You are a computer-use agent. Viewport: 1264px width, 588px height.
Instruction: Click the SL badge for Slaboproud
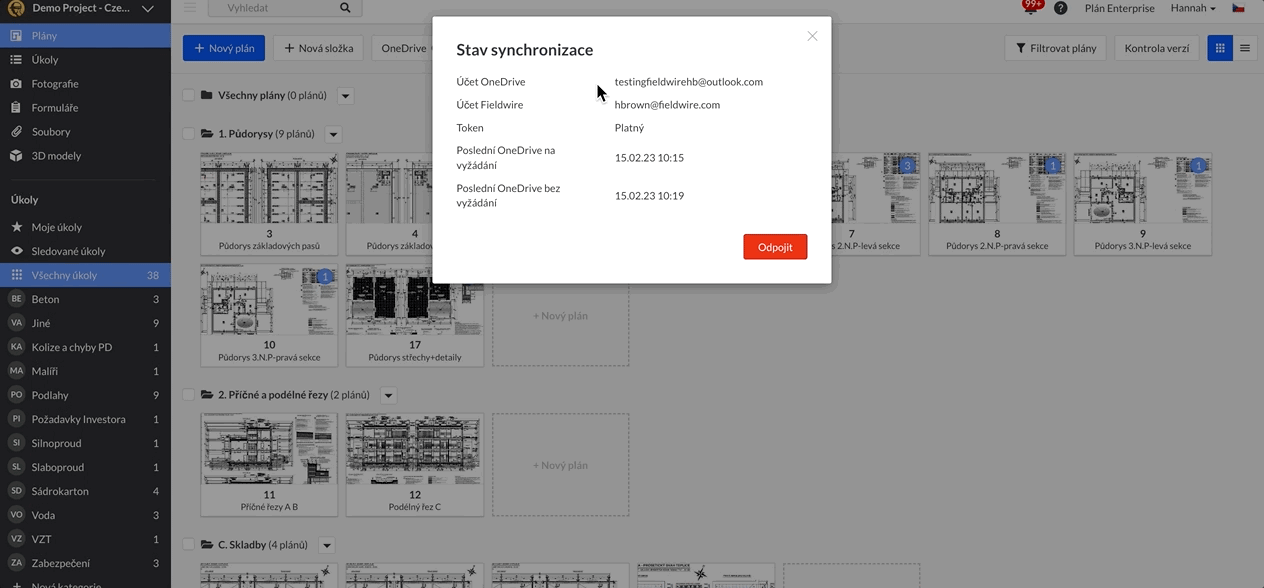coord(16,467)
